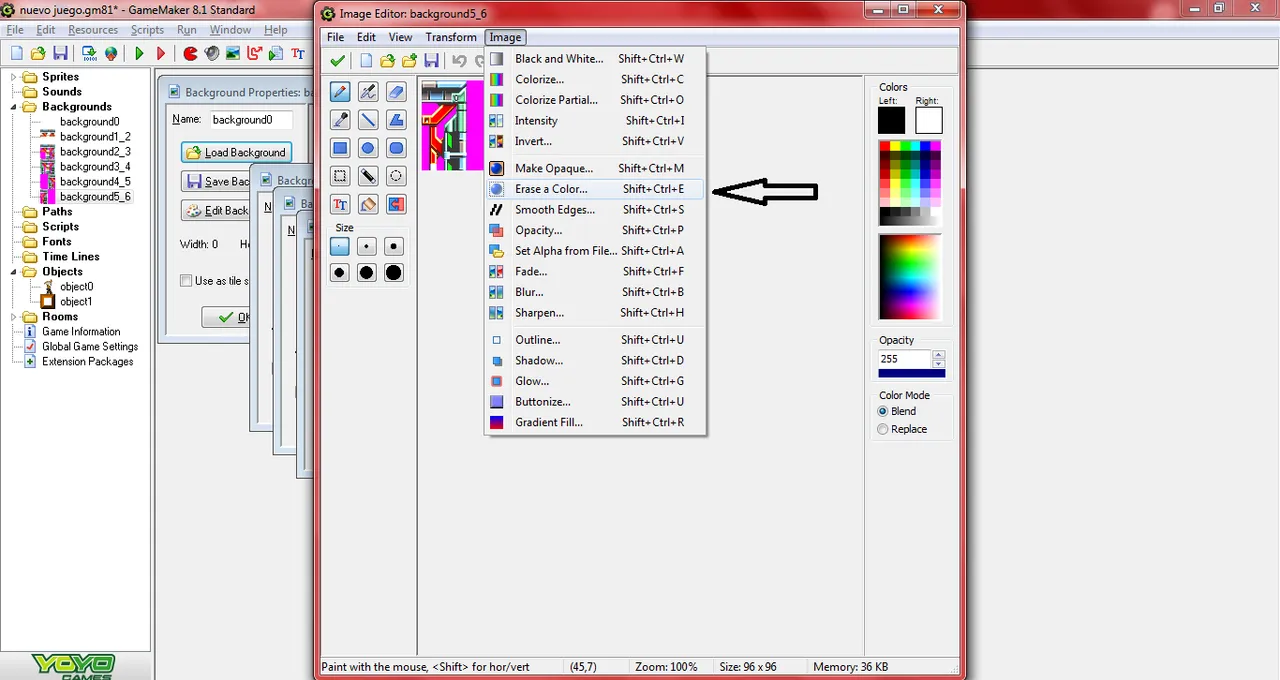Screen dimensions: 1280x680
Task: Select the pencil drawing tool
Action: (340, 92)
